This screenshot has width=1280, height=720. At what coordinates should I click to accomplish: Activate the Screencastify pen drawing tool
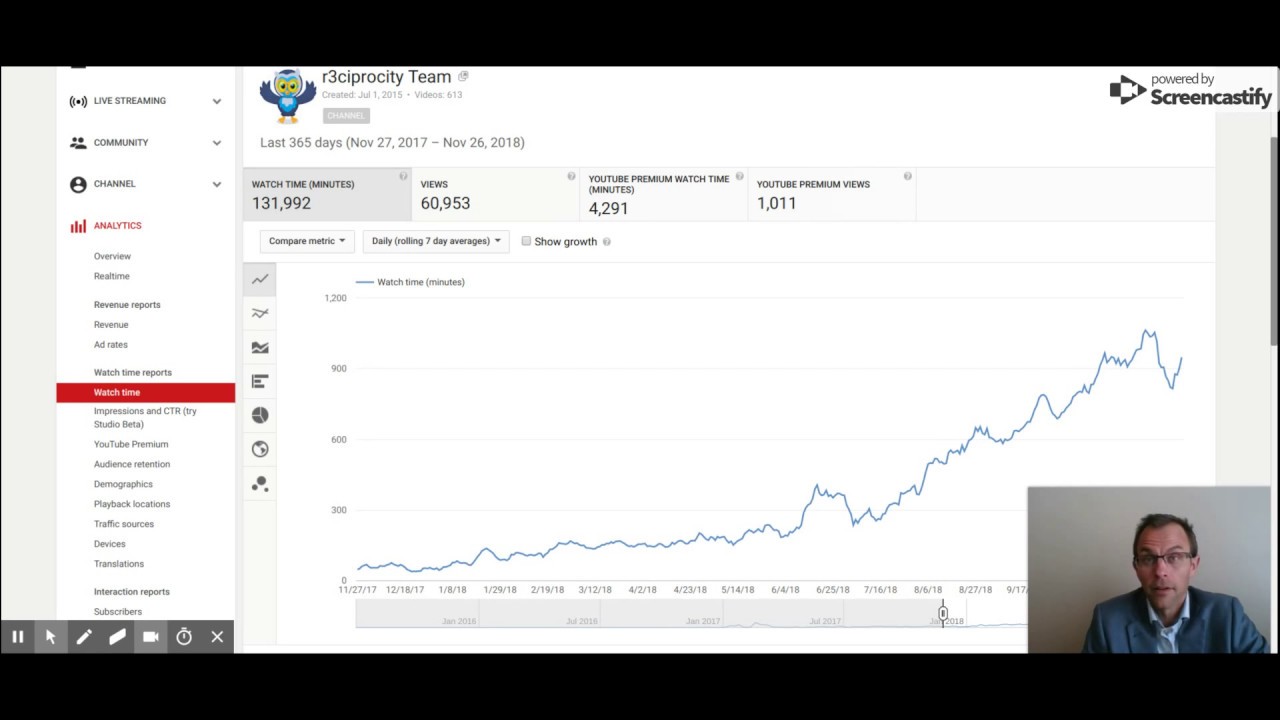[84, 637]
